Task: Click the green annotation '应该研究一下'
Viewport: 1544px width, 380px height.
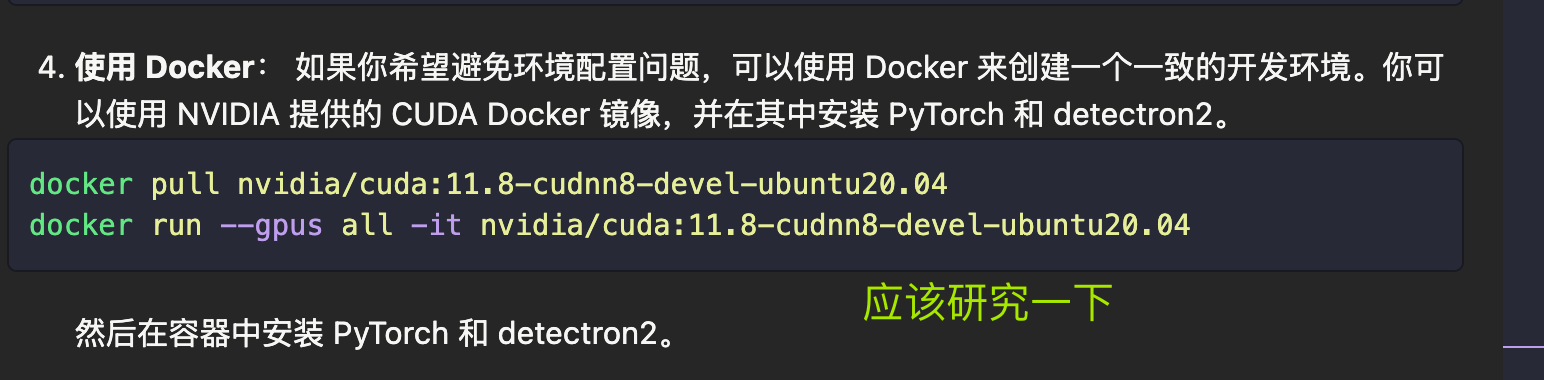Action: pos(988,303)
